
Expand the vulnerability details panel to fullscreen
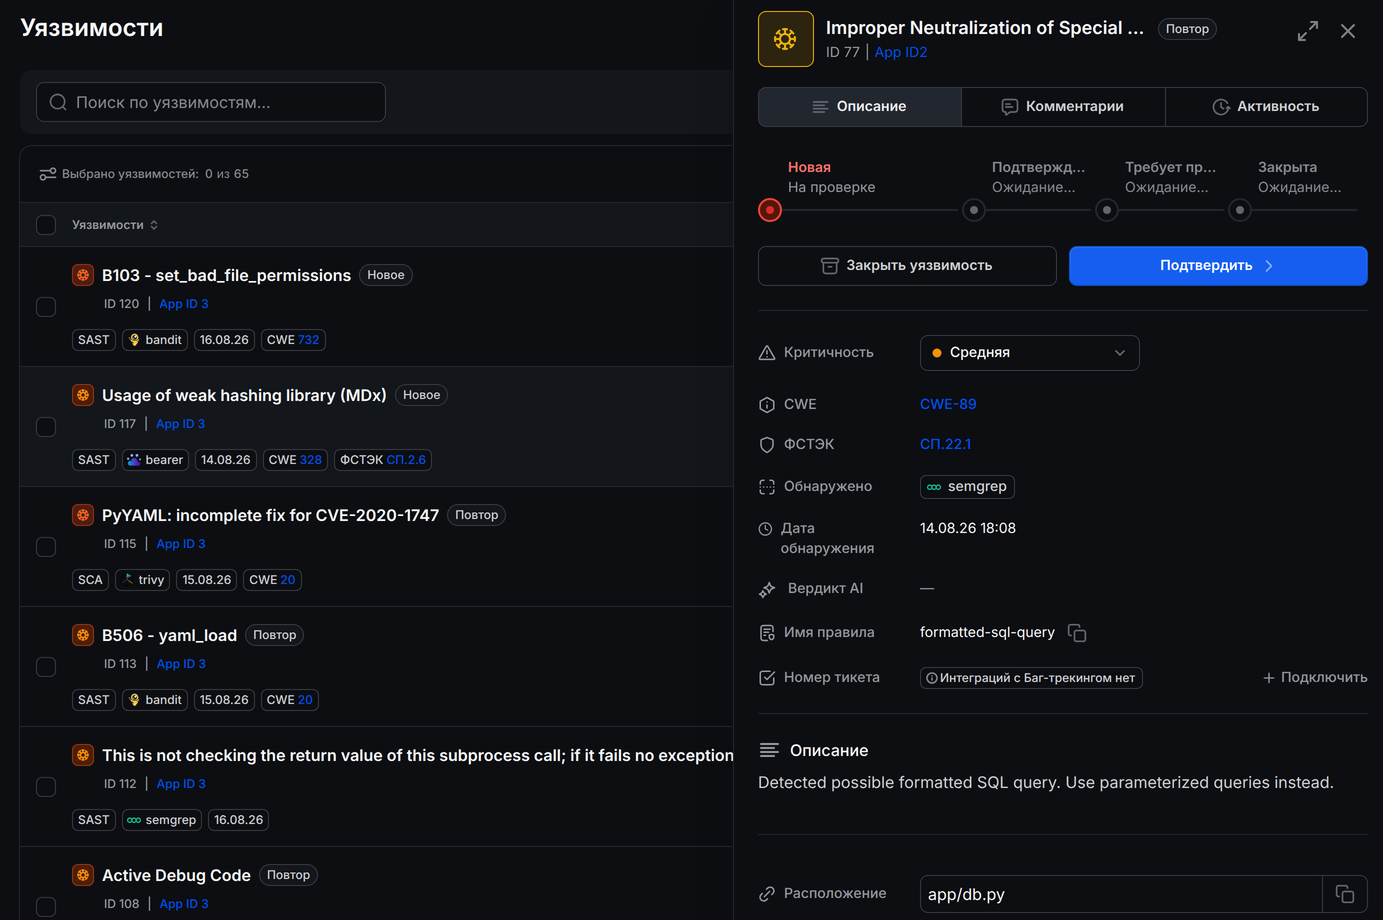pos(1307,31)
